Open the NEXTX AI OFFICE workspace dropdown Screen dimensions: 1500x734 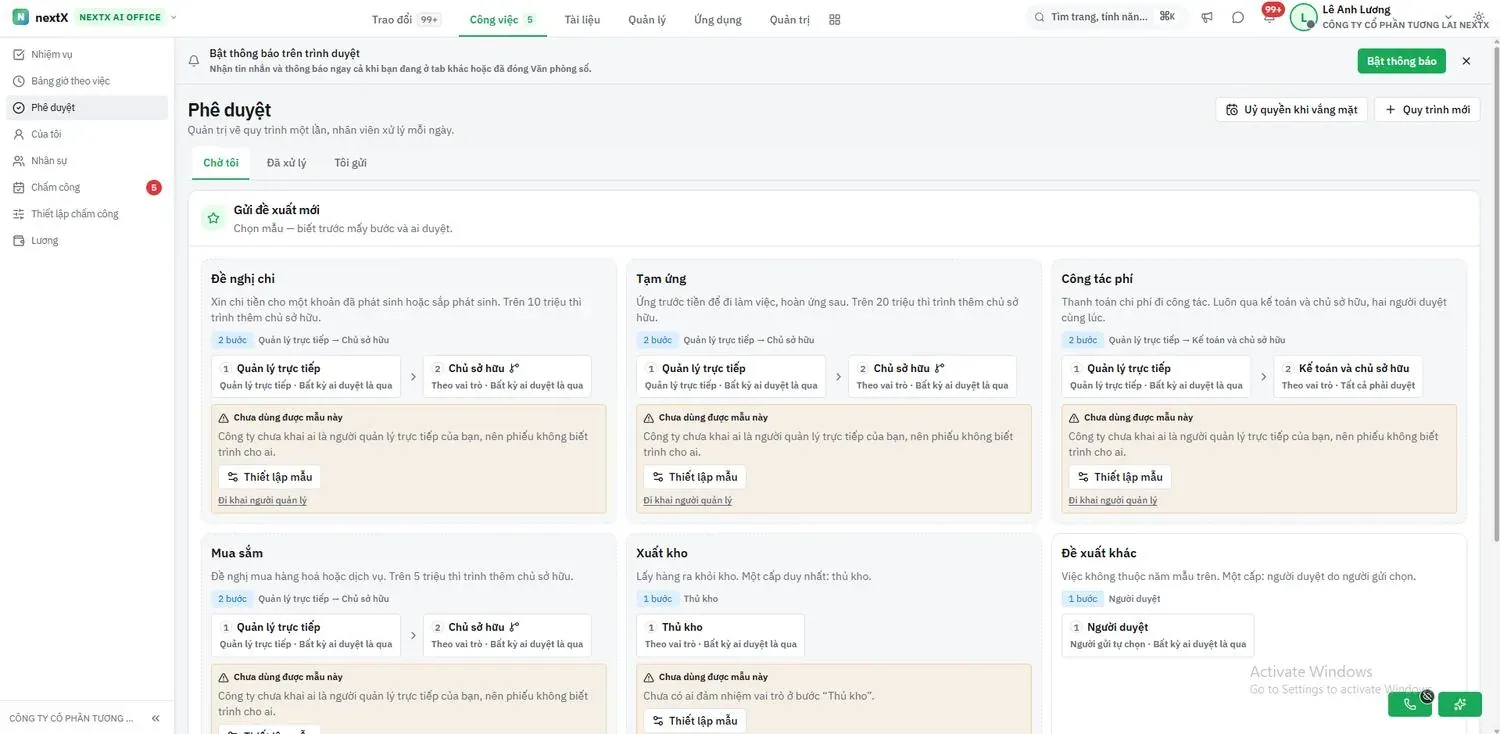pyautogui.click(x=127, y=17)
